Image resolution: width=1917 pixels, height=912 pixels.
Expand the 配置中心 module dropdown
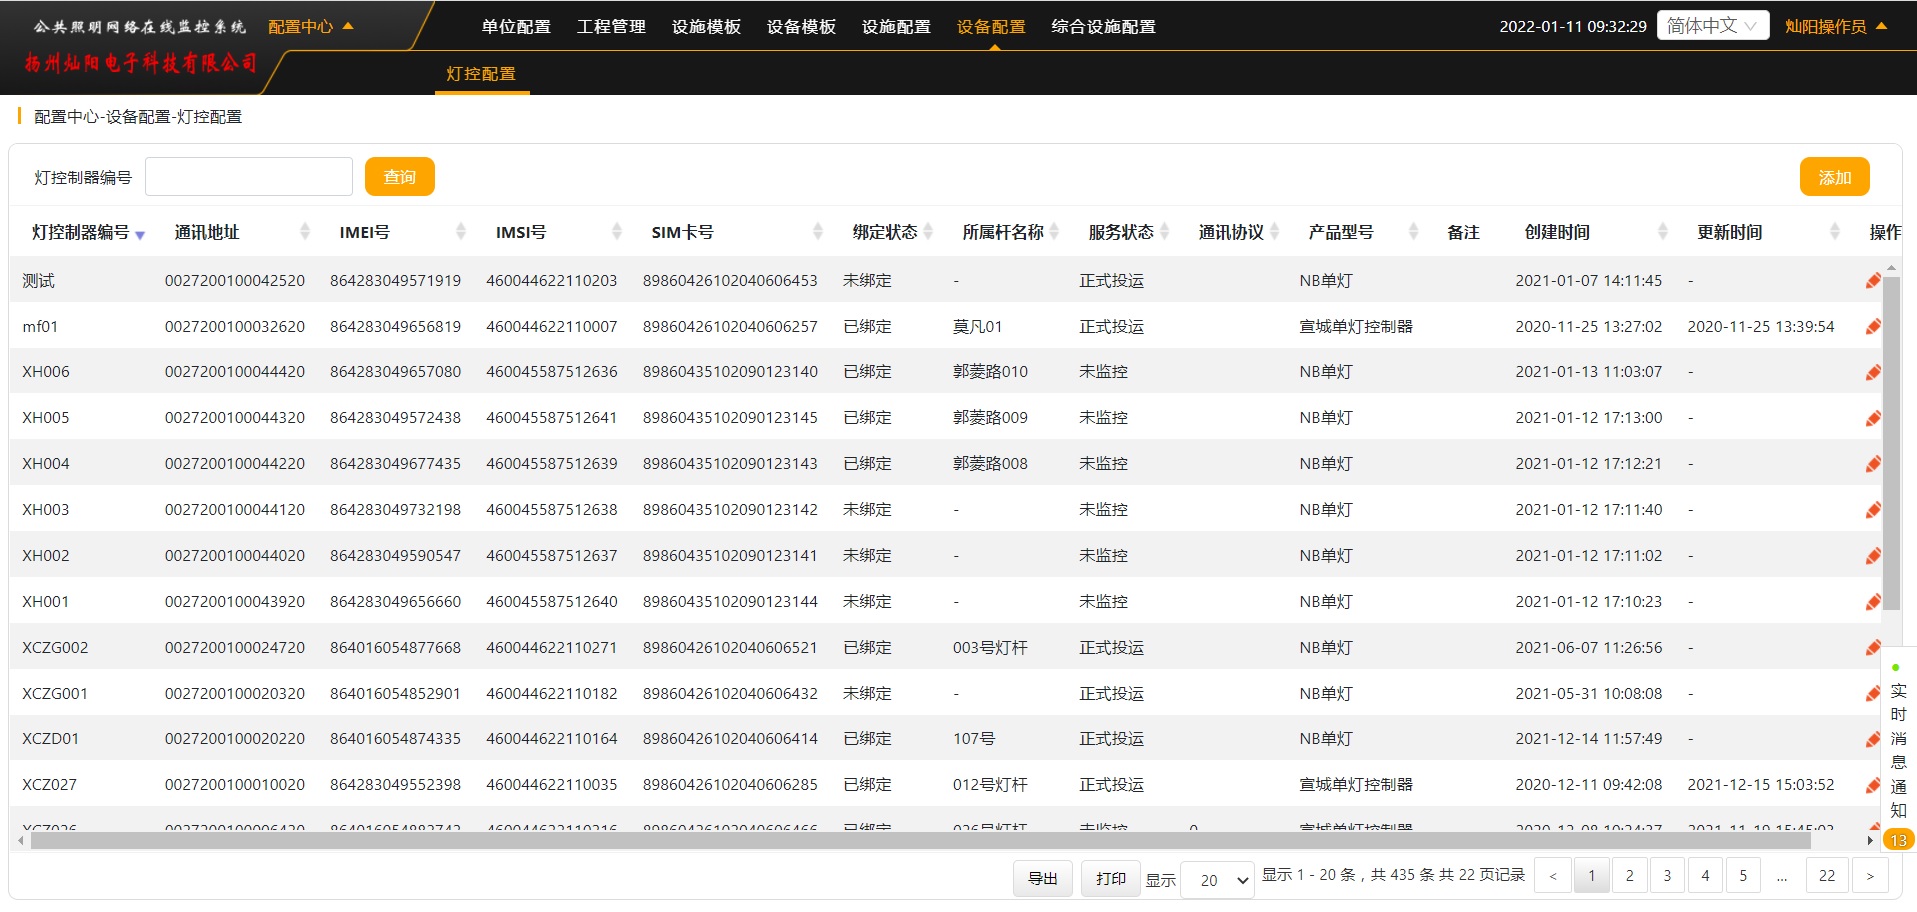[310, 27]
